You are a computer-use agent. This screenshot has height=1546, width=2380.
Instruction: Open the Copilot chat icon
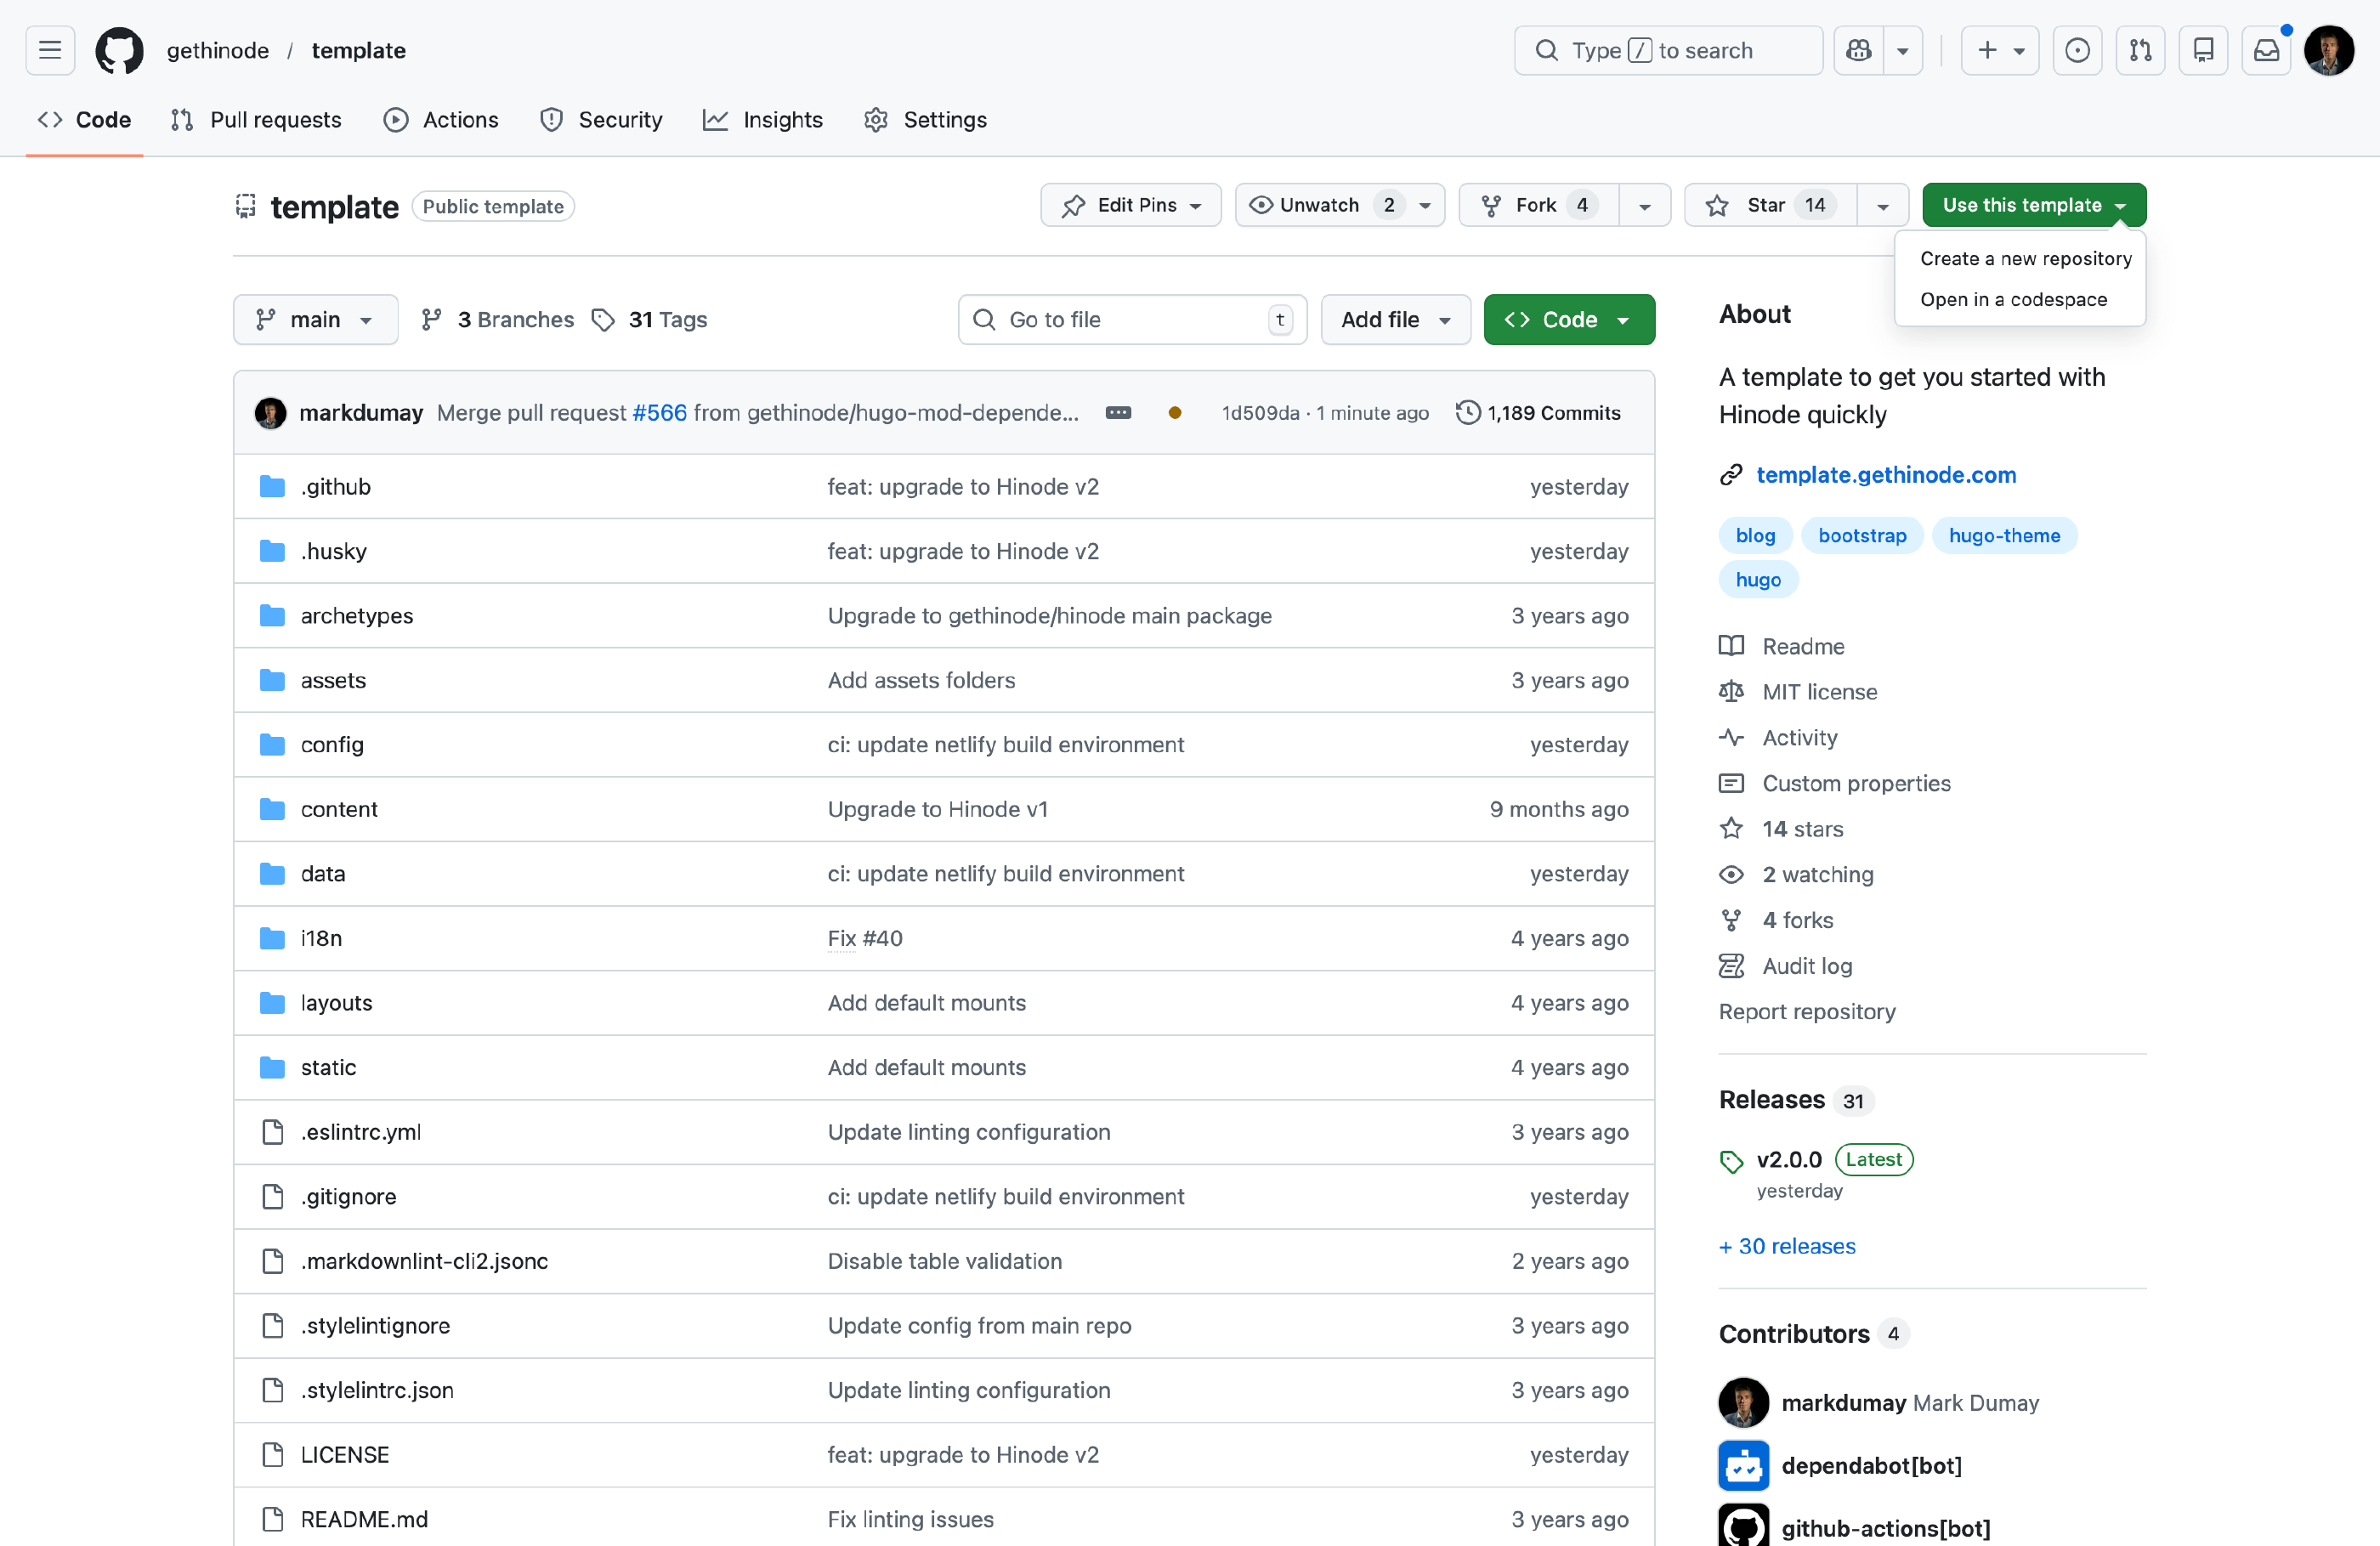[x=1858, y=50]
